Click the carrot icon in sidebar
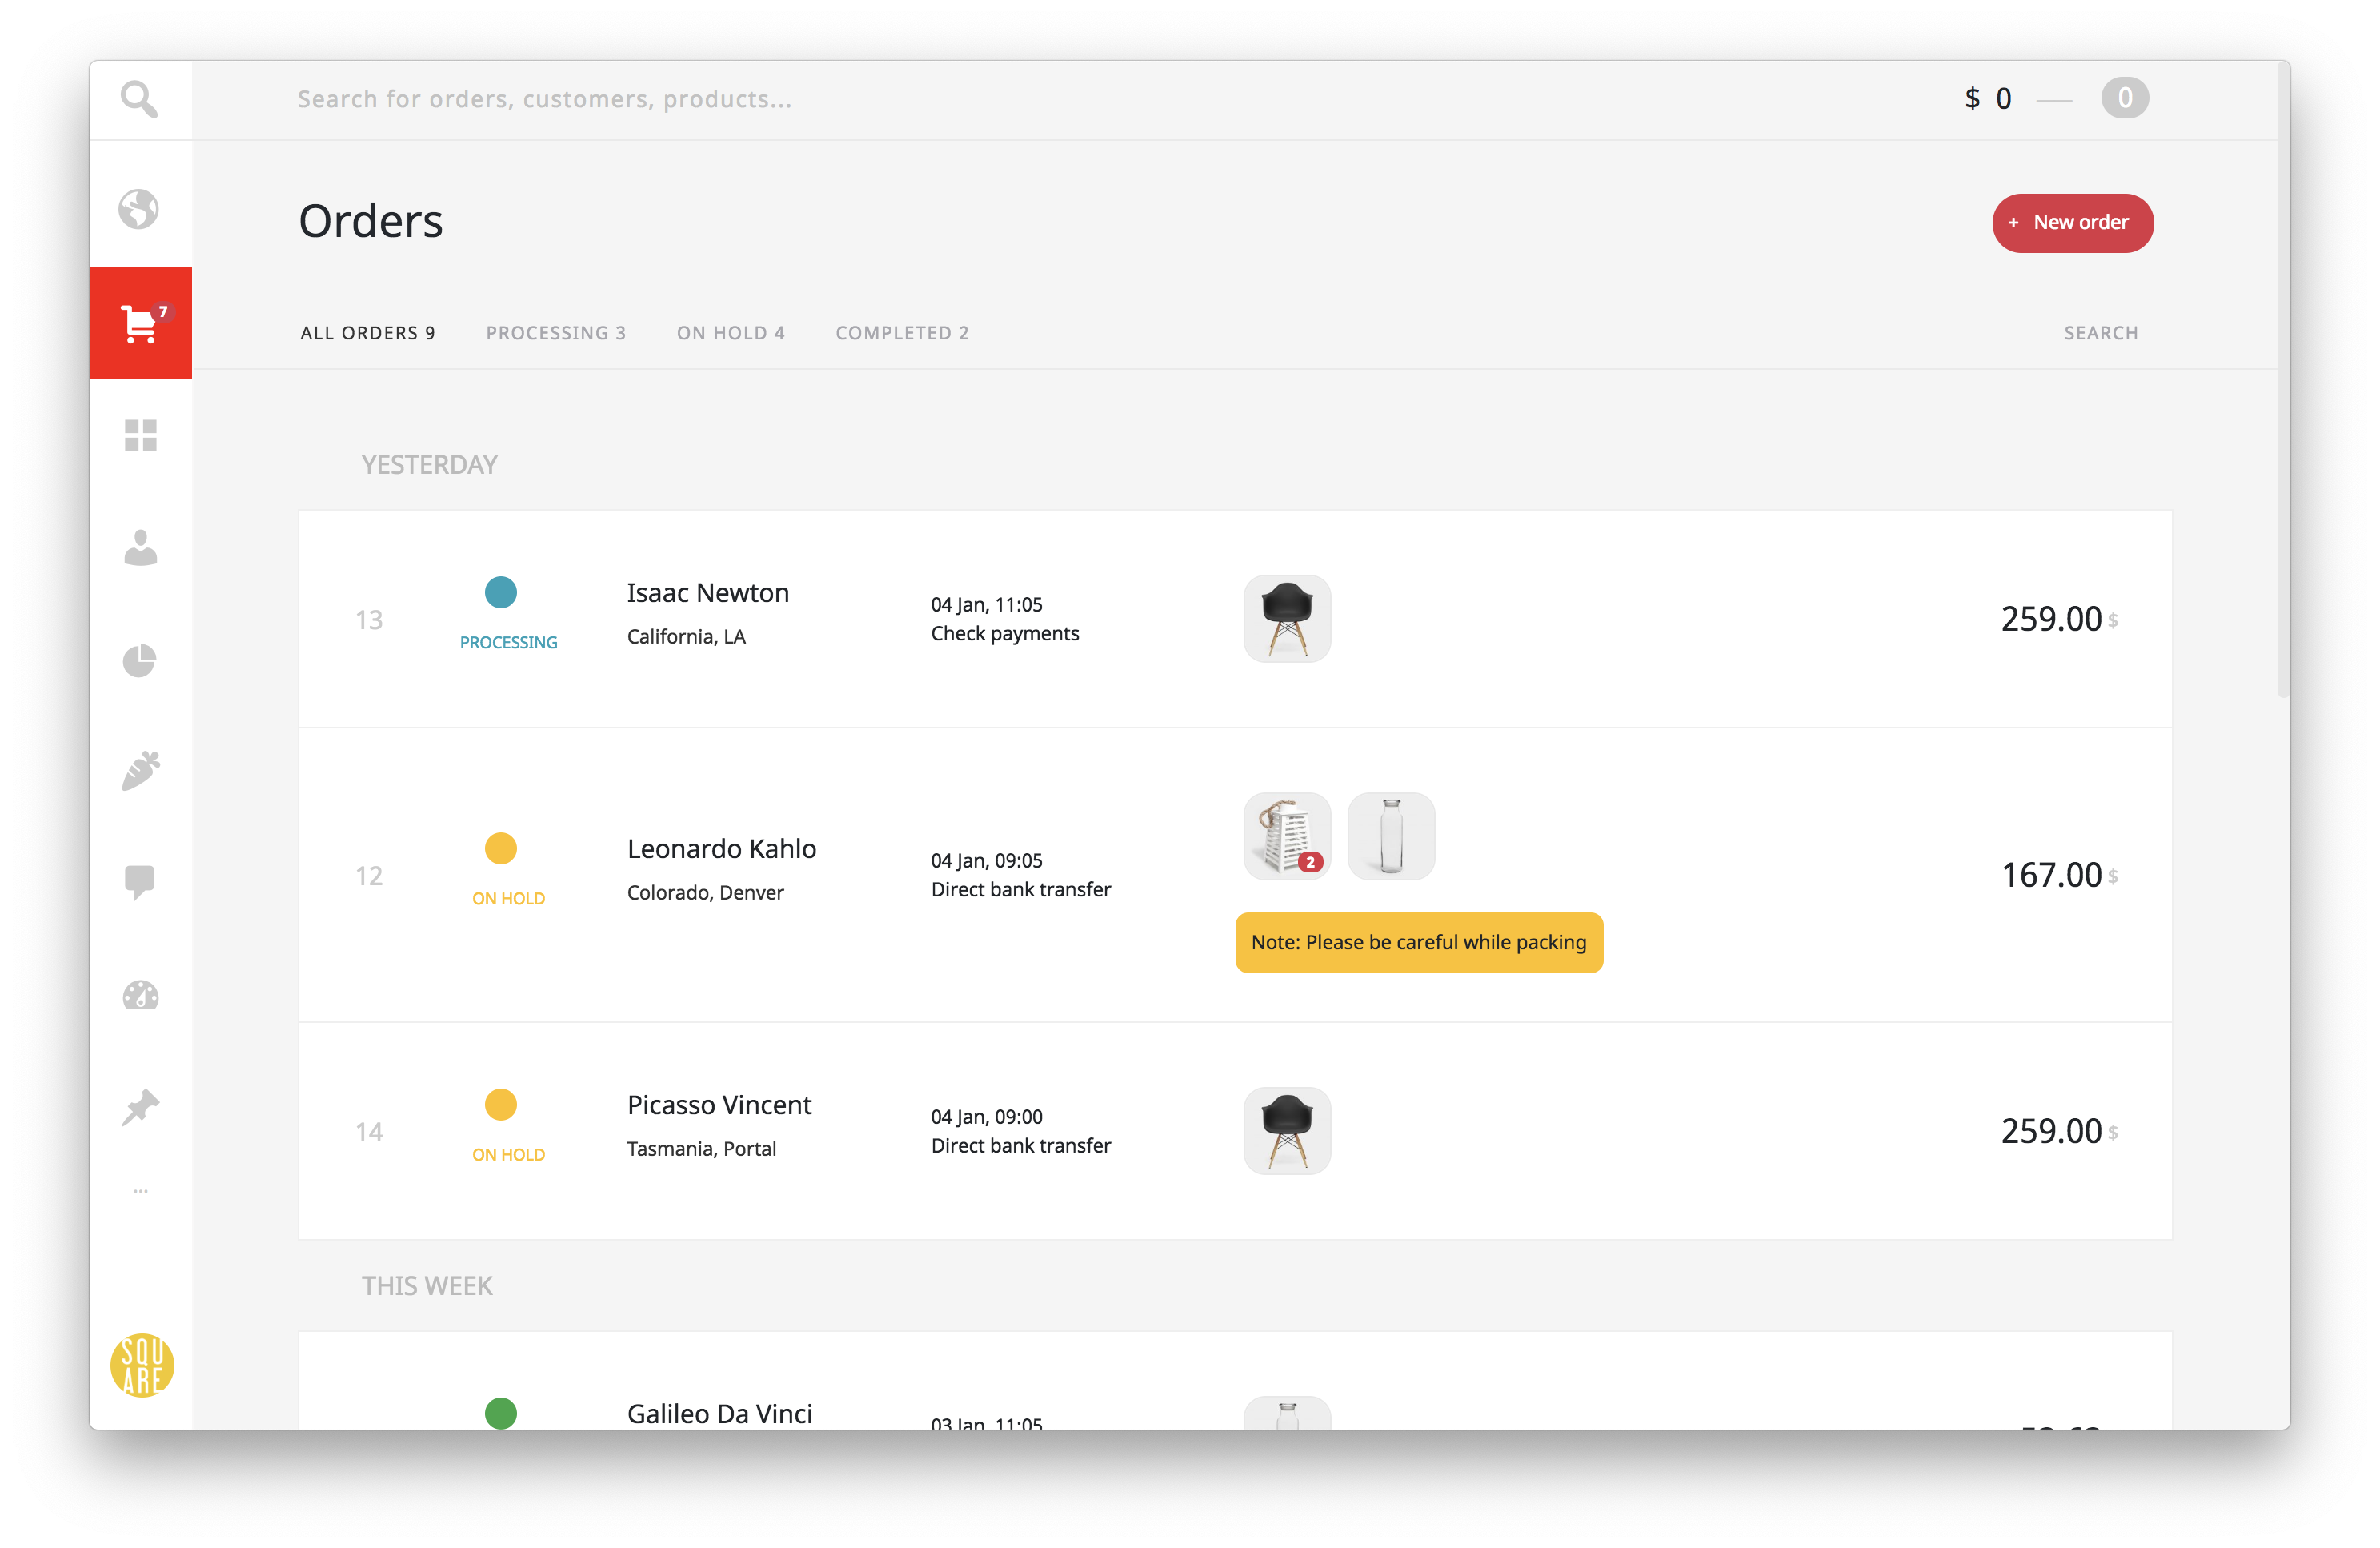The height and width of the screenshot is (1548, 2380). click(x=140, y=771)
